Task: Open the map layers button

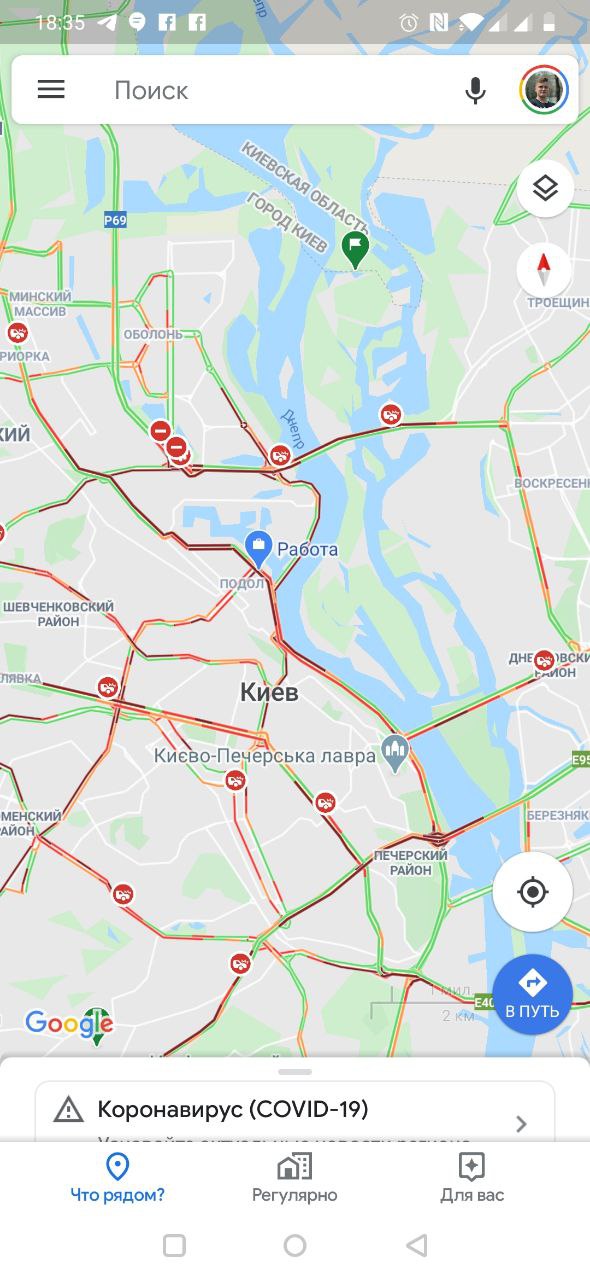Action: coord(545,188)
